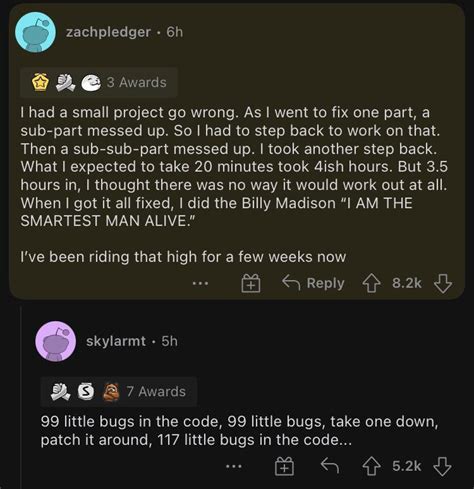Downvote zachpledger's comment
This screenshot has height=489, width=474.
(443, 284)
